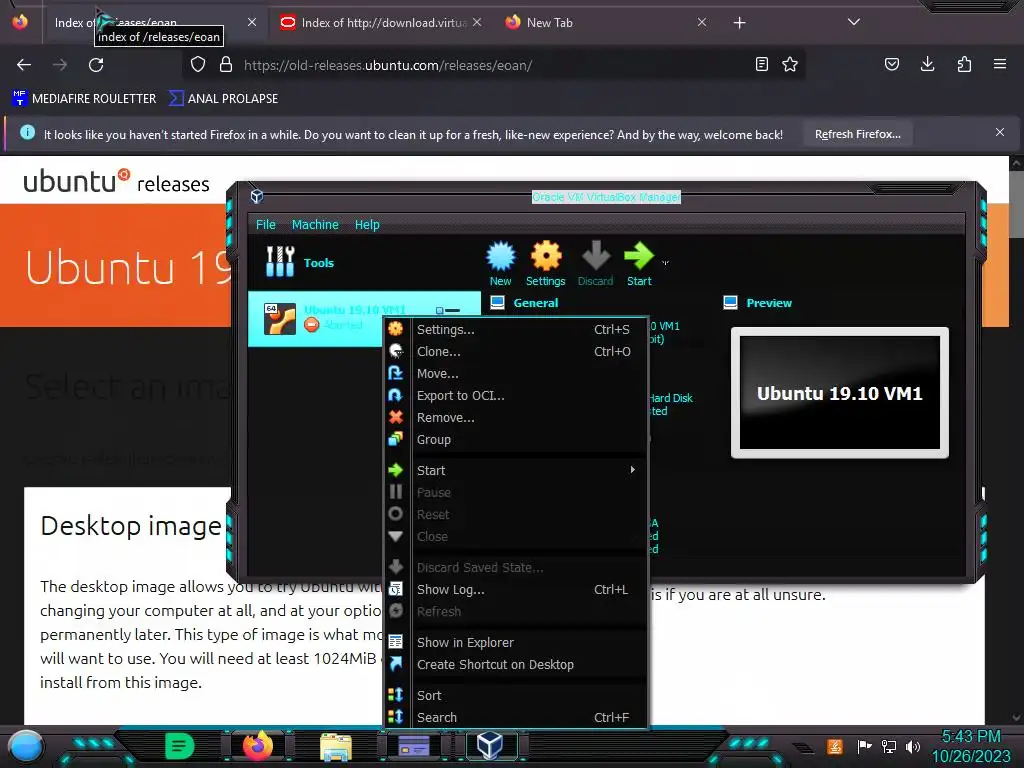Open the VM list item menu button
The height and width of the screenshot is (768, 1024).
point(449,310)
